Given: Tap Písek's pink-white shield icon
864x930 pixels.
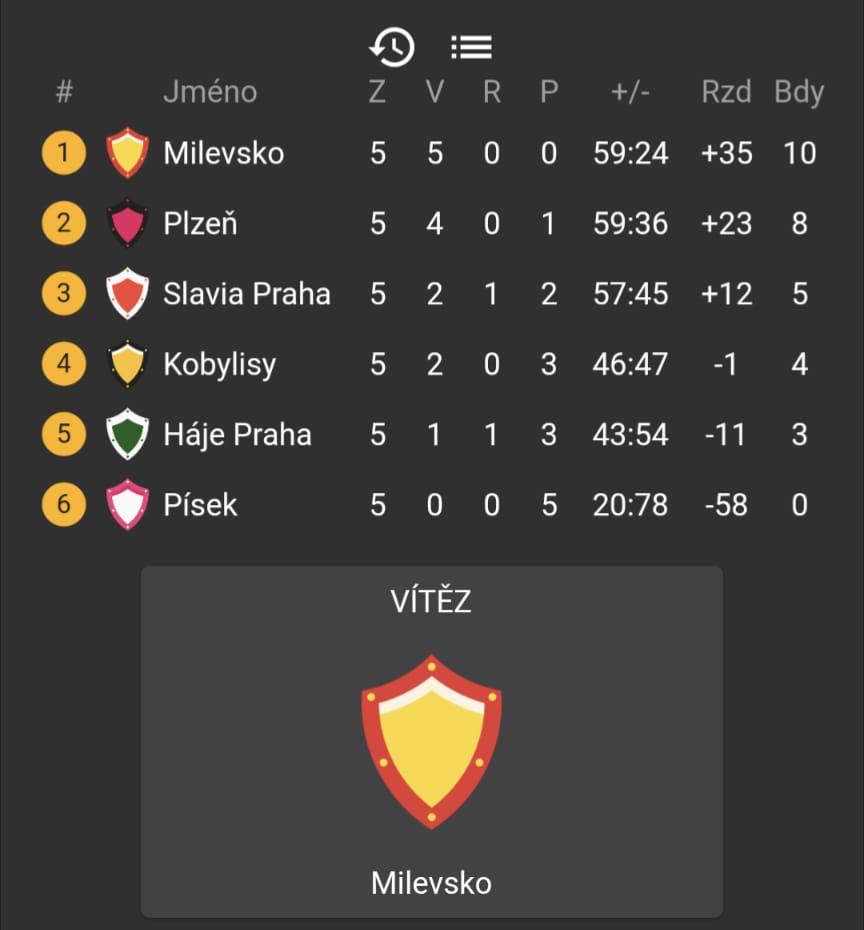Looking at the screenshot, I should pos(127,504).
